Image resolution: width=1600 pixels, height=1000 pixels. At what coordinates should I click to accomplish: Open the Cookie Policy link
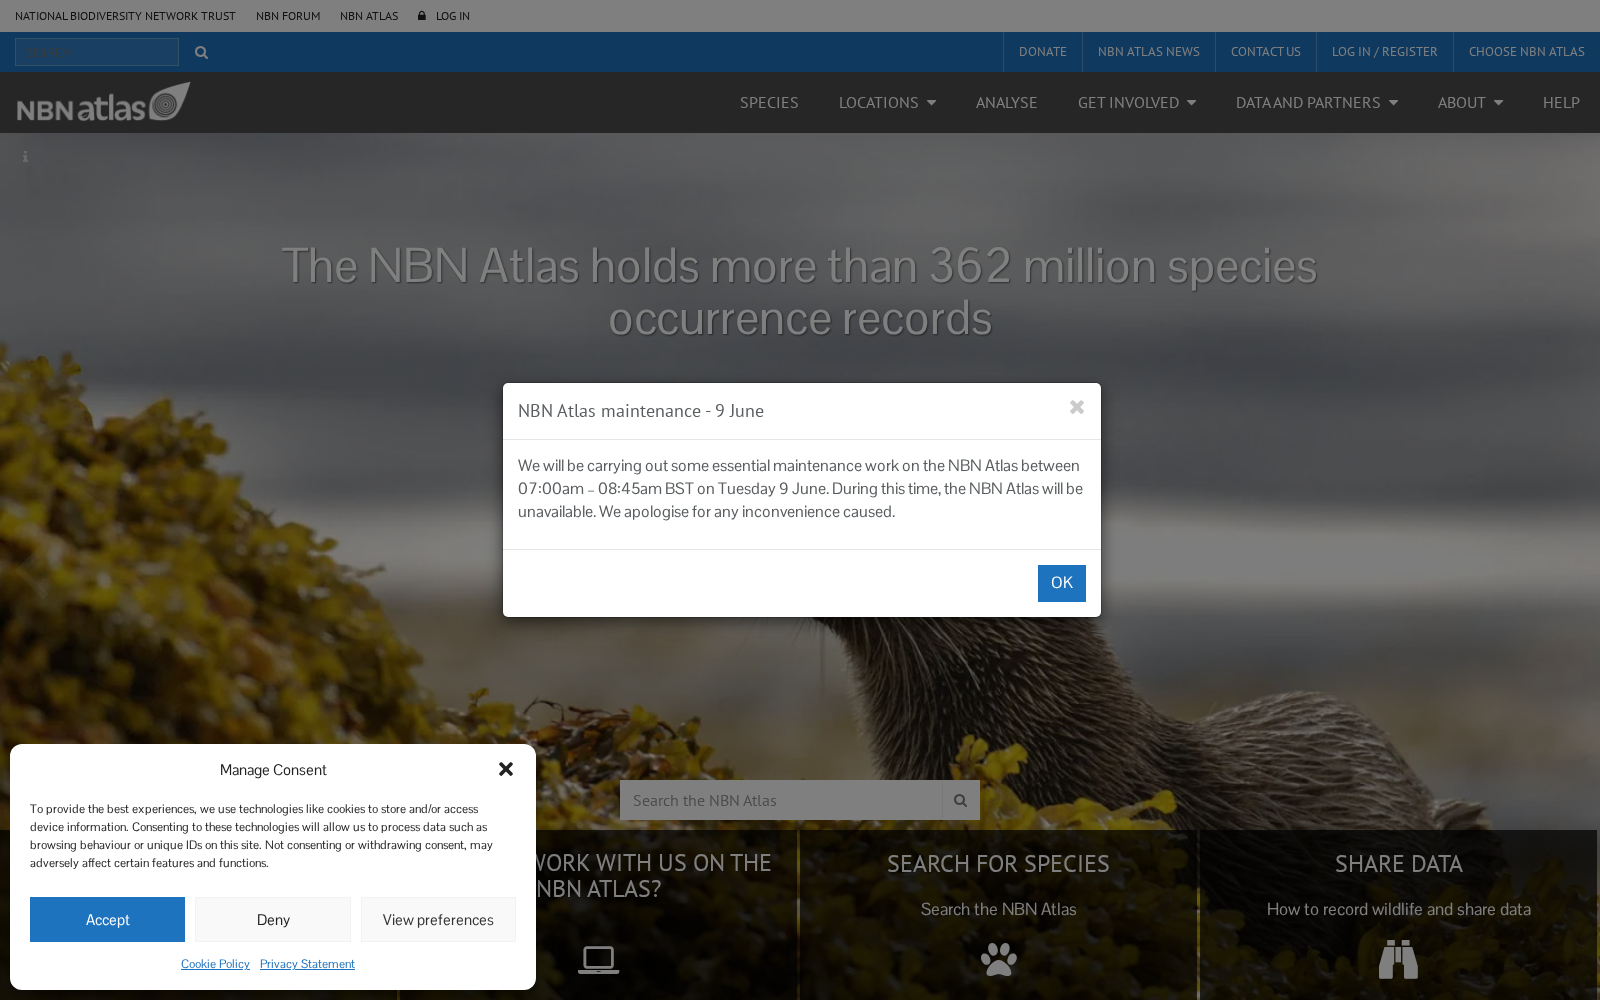[215, 964]
